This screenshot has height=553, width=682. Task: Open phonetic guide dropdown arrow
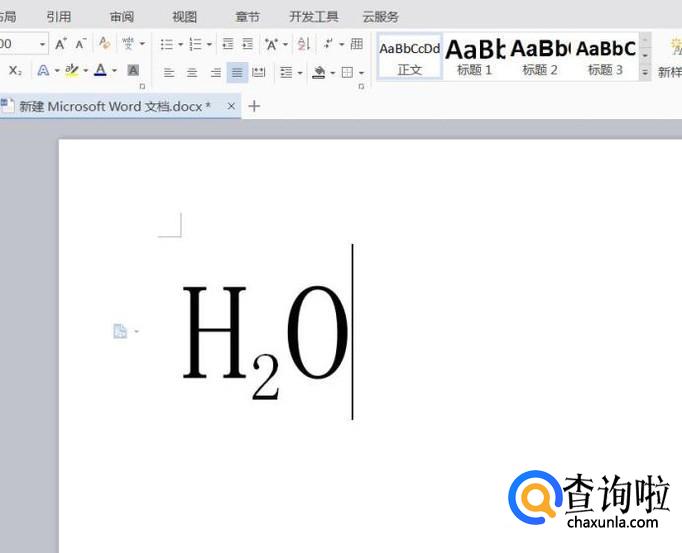click(x=142, y=44)
